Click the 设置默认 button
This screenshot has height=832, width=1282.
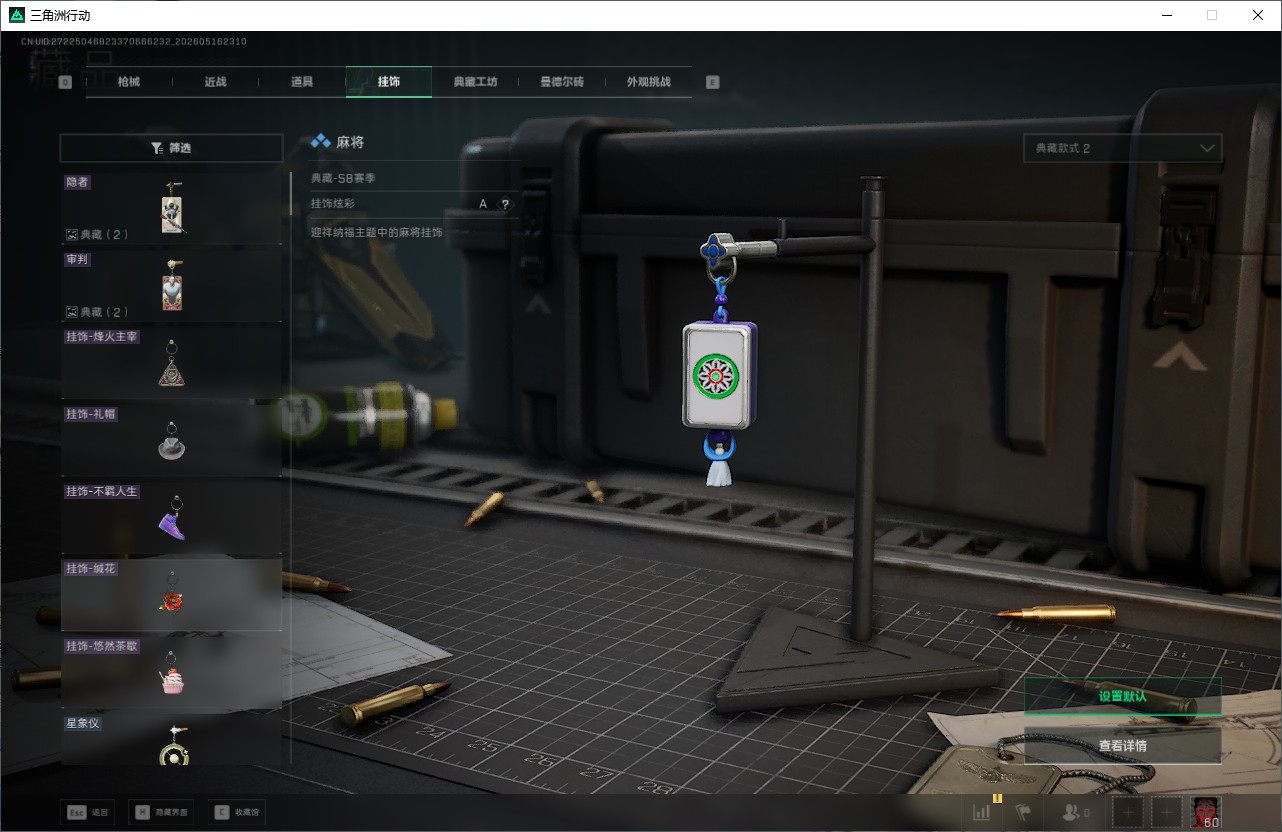pyautogui.click(x=1122, y=696)
